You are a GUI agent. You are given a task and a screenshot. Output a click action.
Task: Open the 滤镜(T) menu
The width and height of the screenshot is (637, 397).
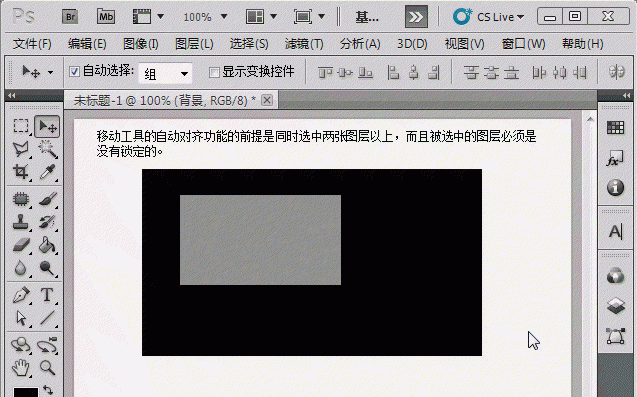[303, 43]
